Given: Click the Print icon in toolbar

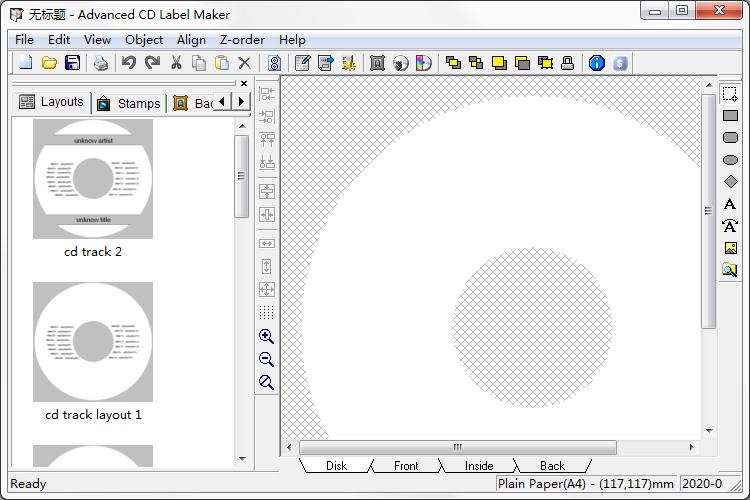Looking at the screenshot, I should [101, 63].
